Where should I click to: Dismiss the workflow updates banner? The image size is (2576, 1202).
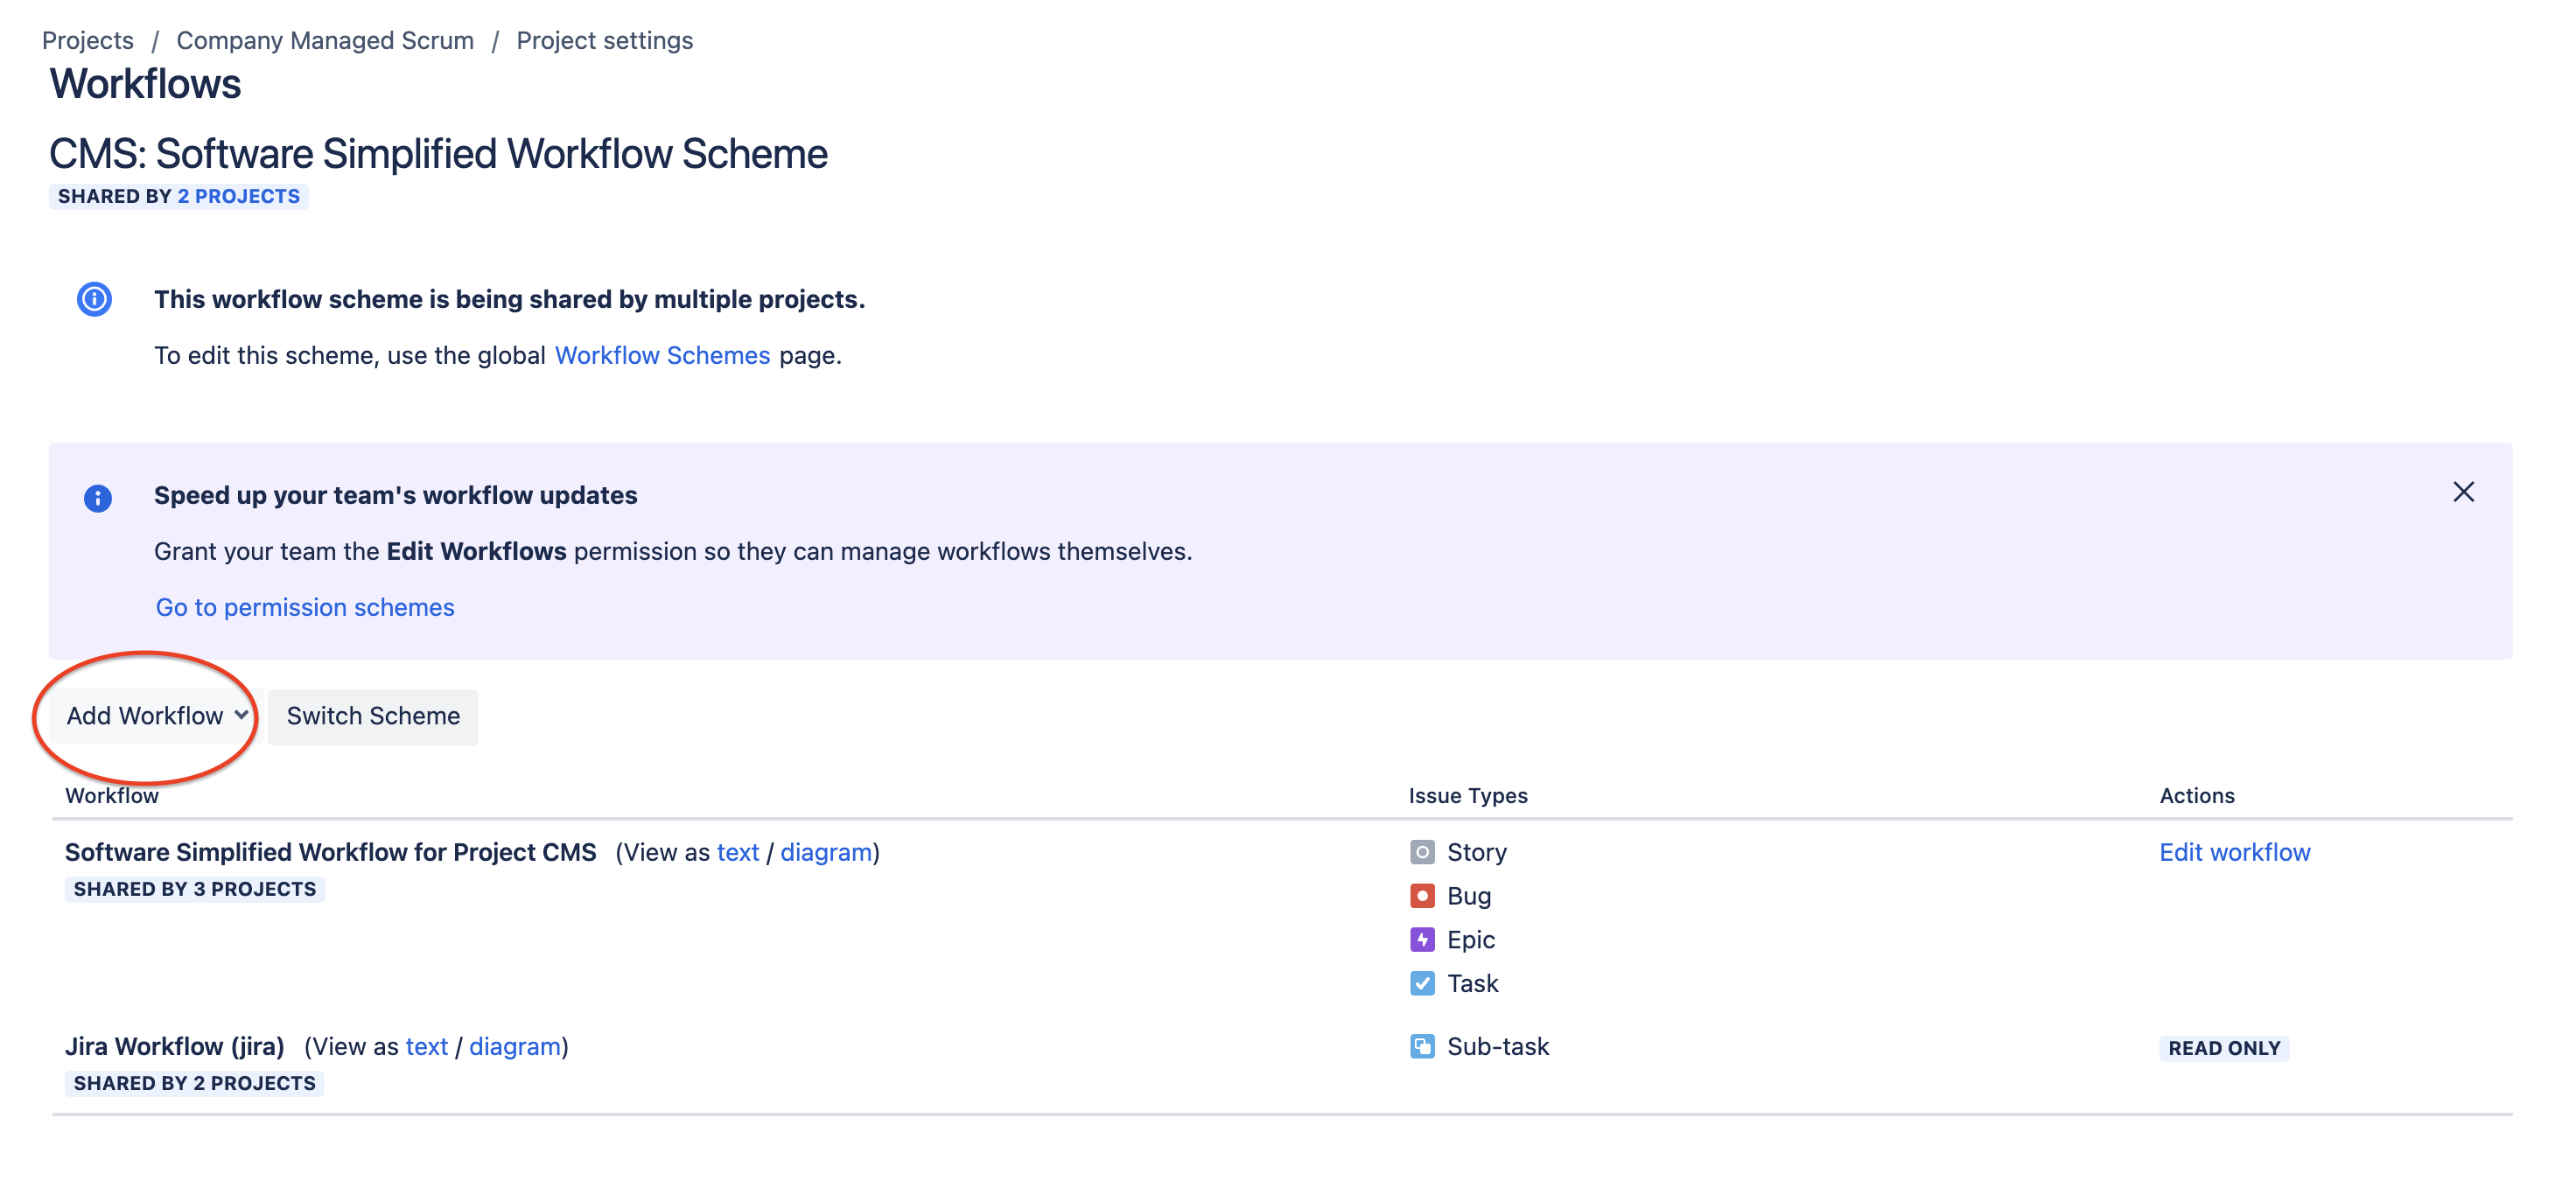tap(2462, 492)
